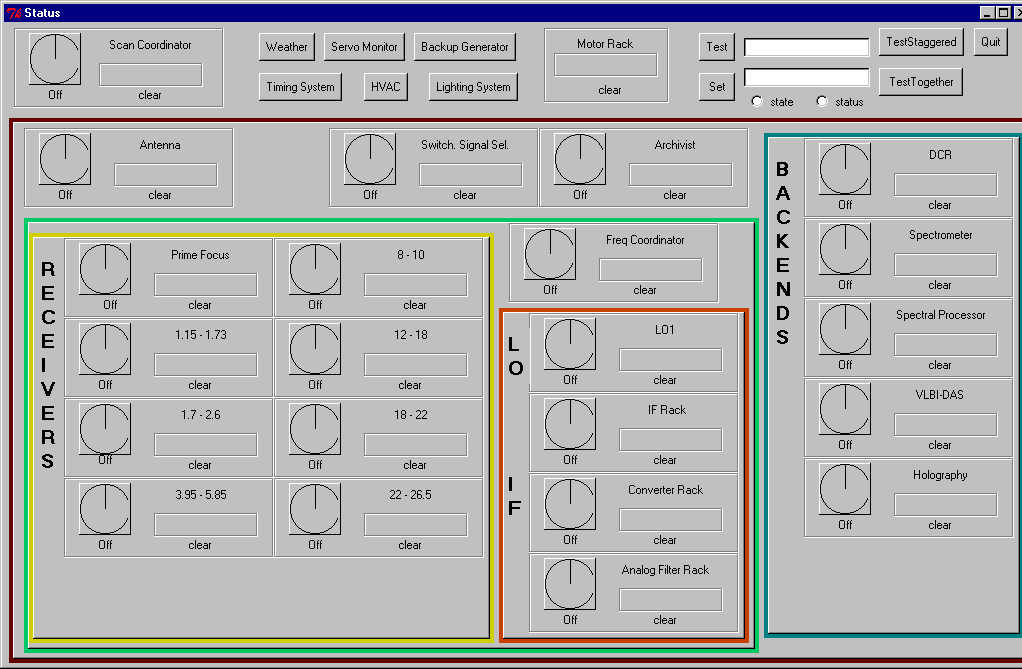Select the DCR knob in Backends
Image resolution: width=1022 pixels, height=669 pixels.
844,168
